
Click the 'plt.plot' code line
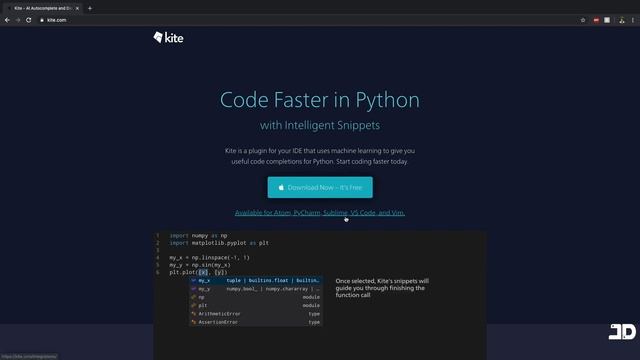198,272
